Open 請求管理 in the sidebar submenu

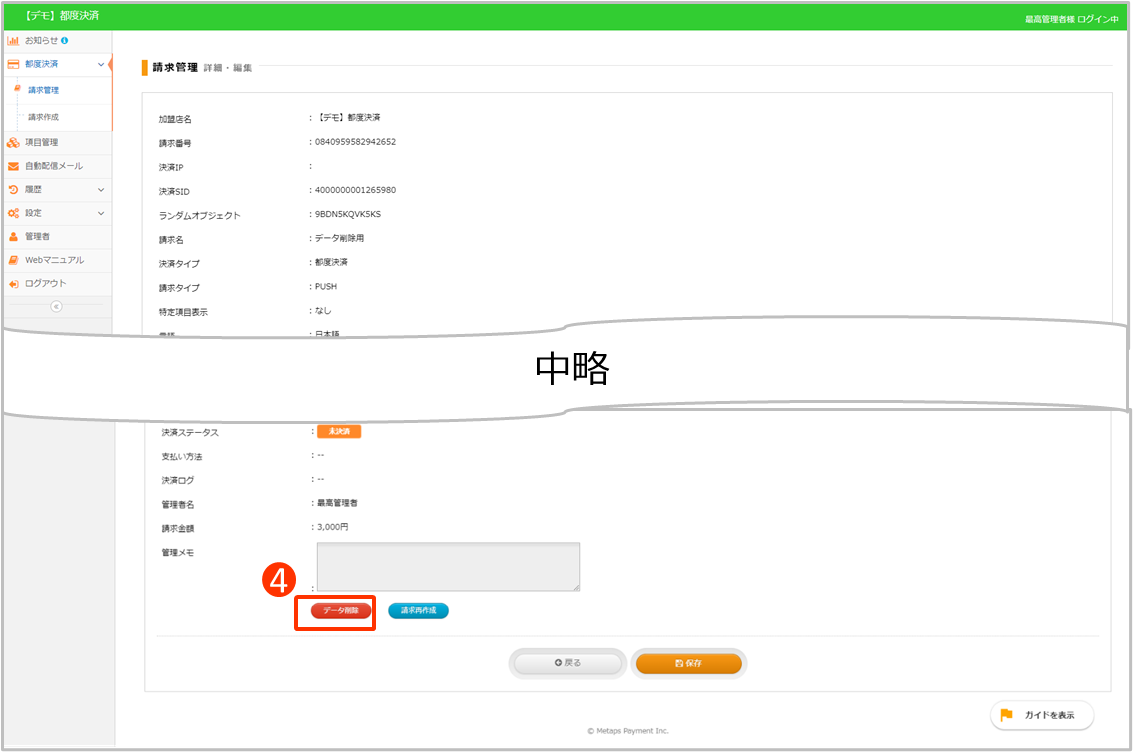tap(43, 91)
